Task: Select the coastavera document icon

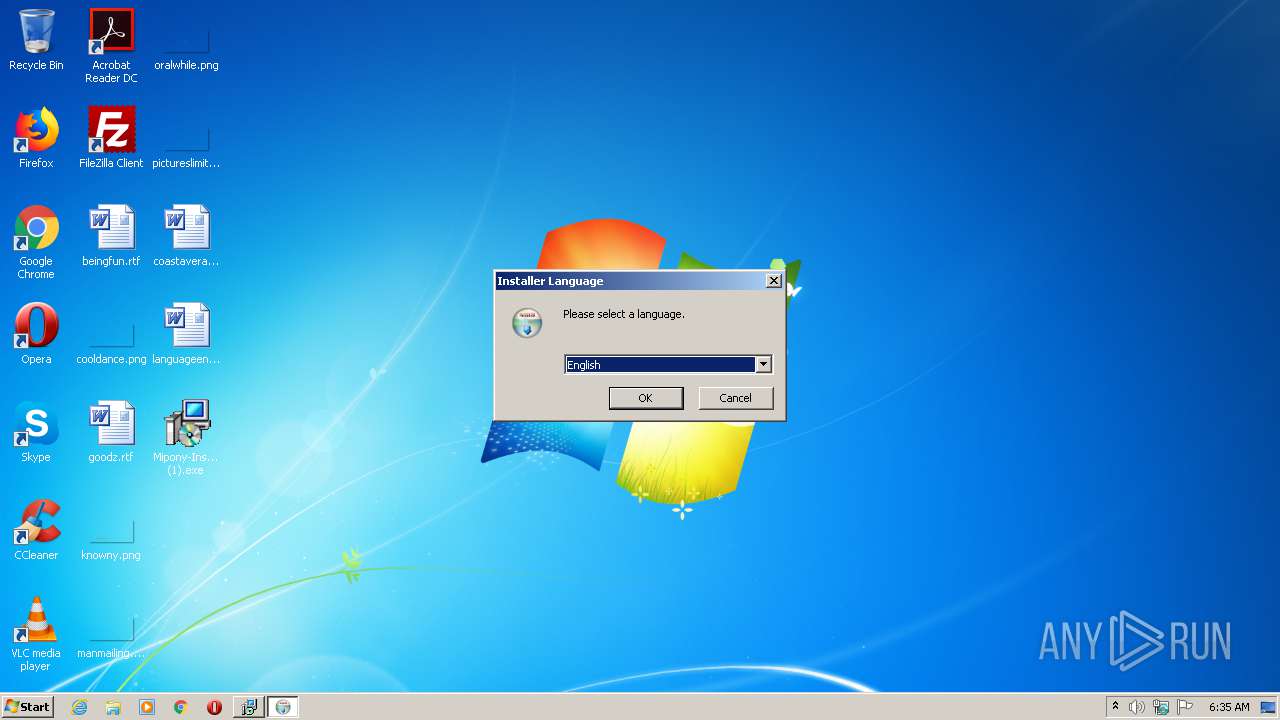Action: click(186, 236)
